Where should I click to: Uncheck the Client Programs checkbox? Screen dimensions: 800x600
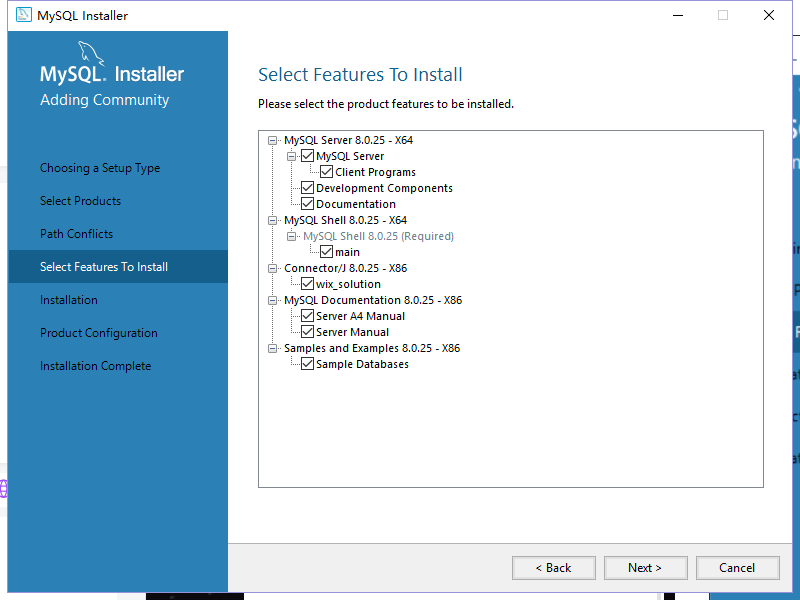327,171
